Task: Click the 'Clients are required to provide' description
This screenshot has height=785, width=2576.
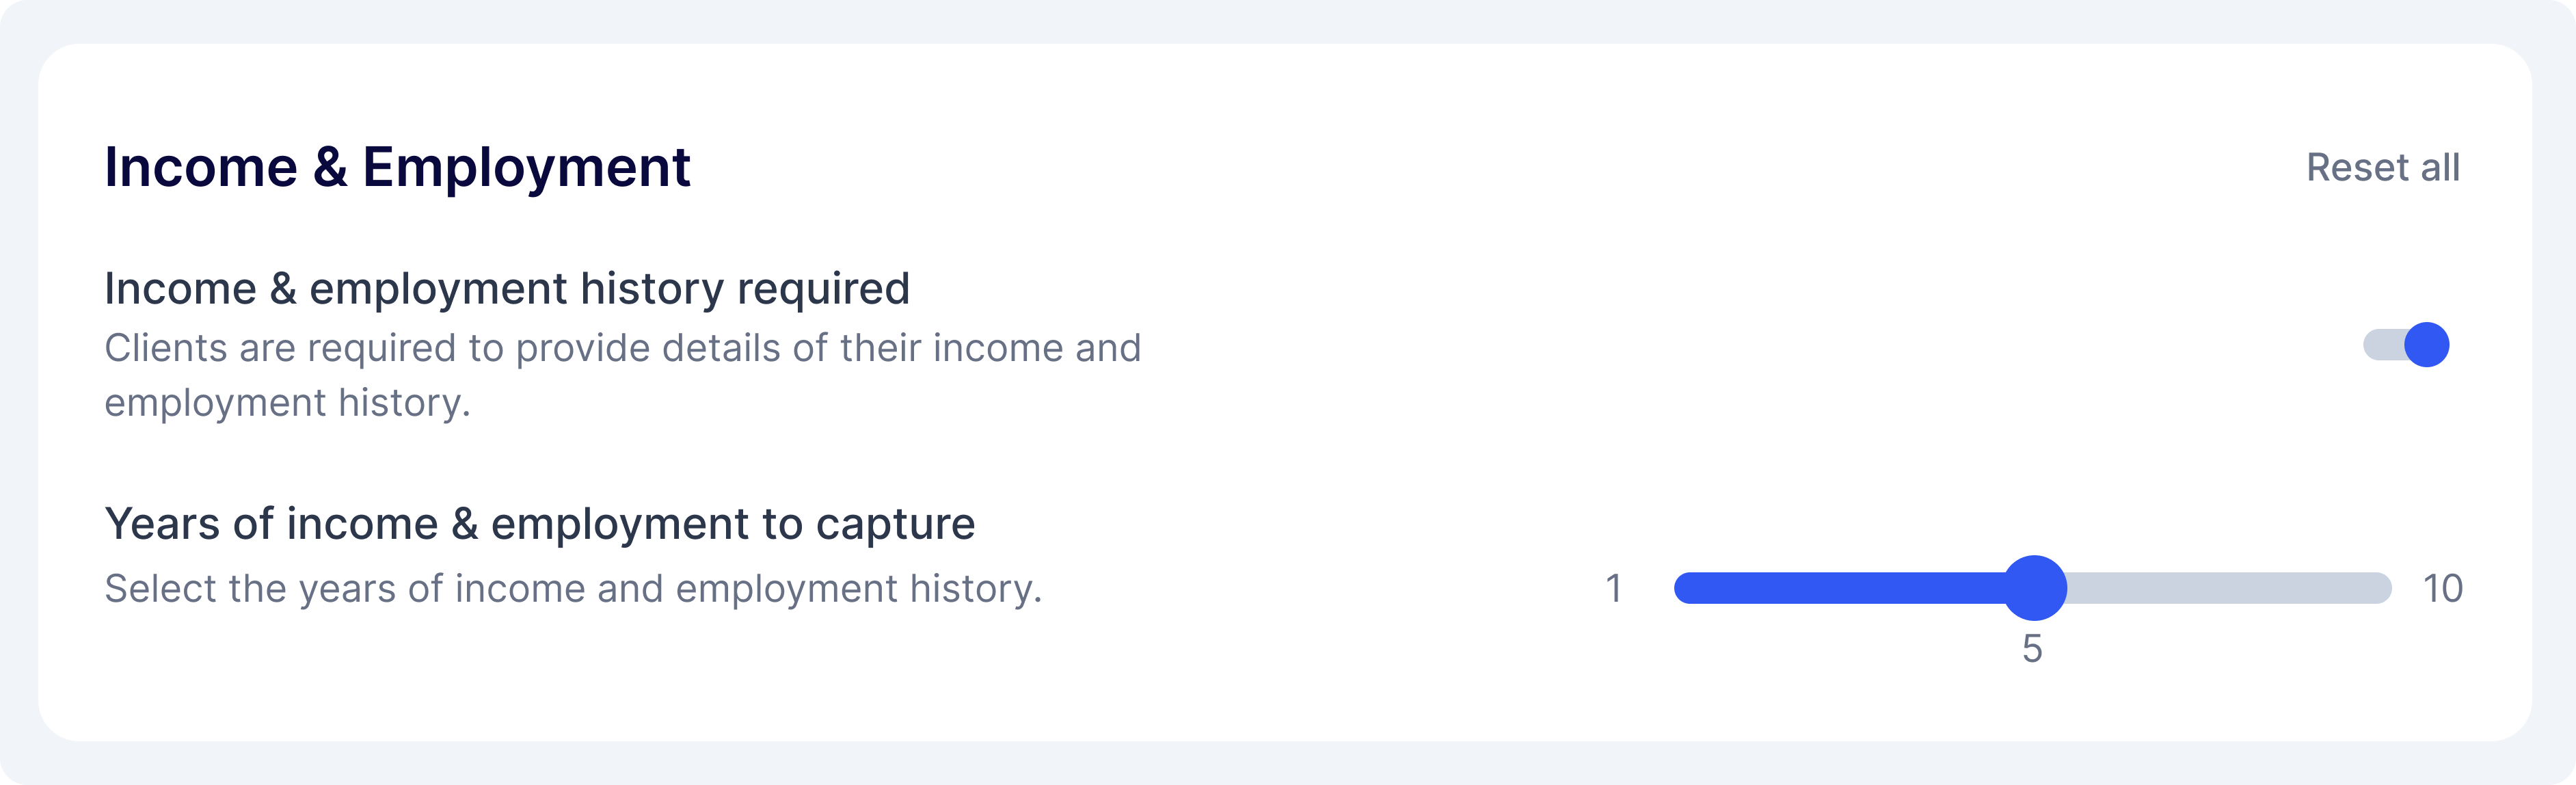Action: click(x=622, y=375)
